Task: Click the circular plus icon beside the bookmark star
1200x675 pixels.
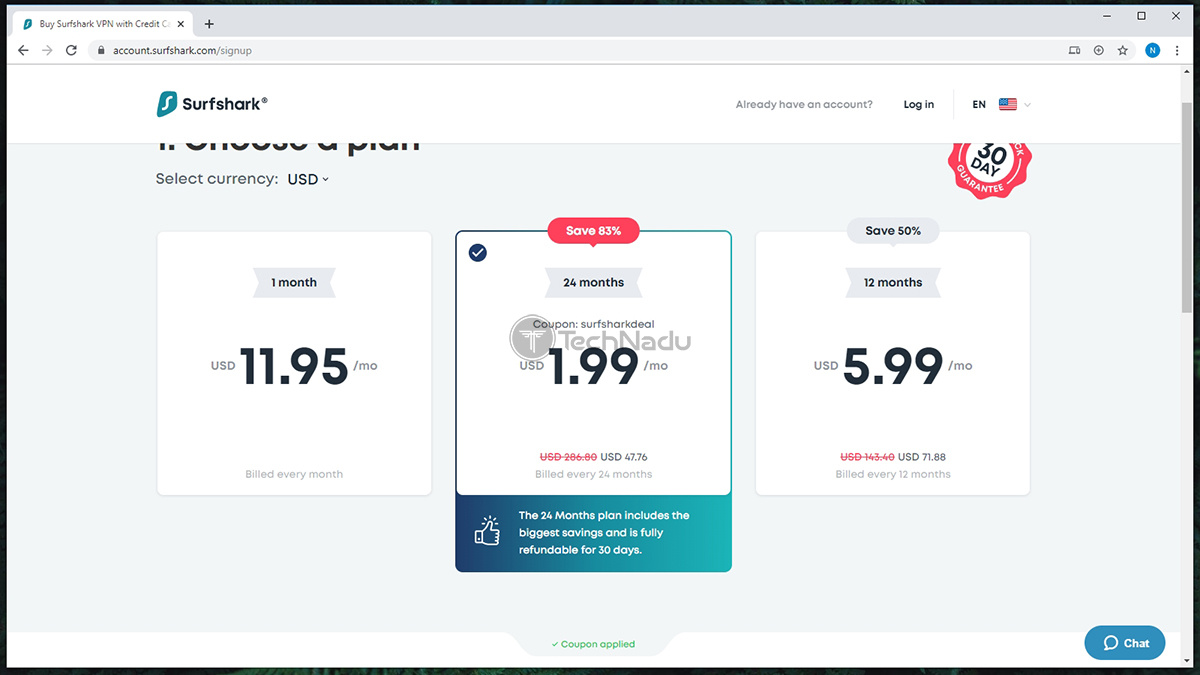Action: pos(1099,50)
